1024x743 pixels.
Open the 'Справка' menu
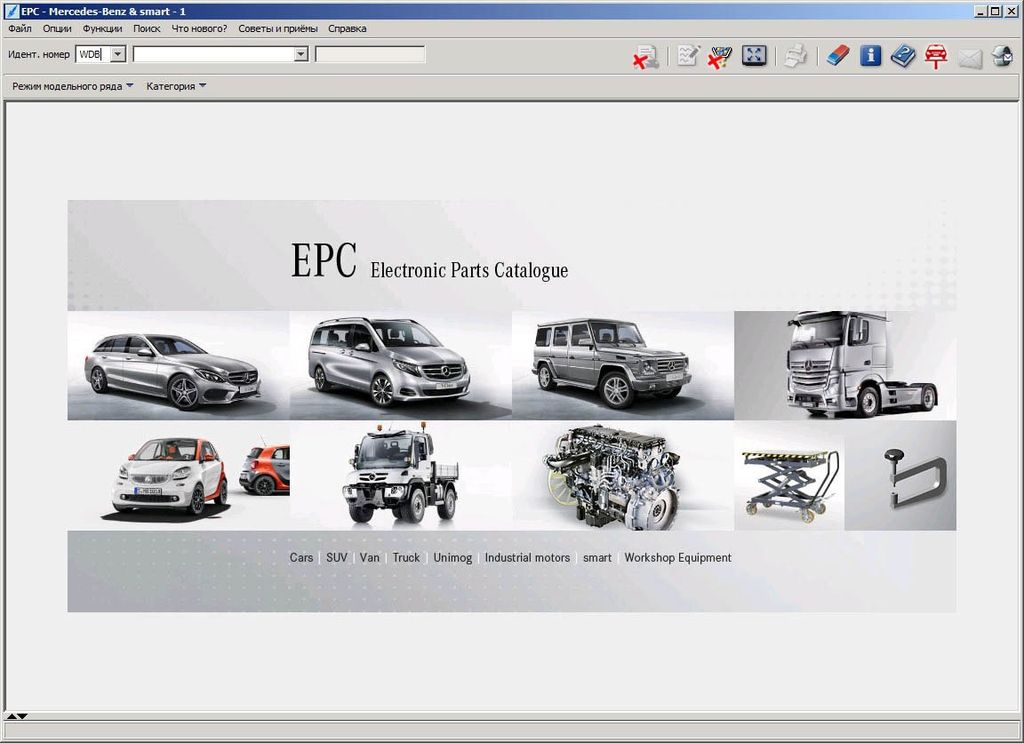[347, 29]
